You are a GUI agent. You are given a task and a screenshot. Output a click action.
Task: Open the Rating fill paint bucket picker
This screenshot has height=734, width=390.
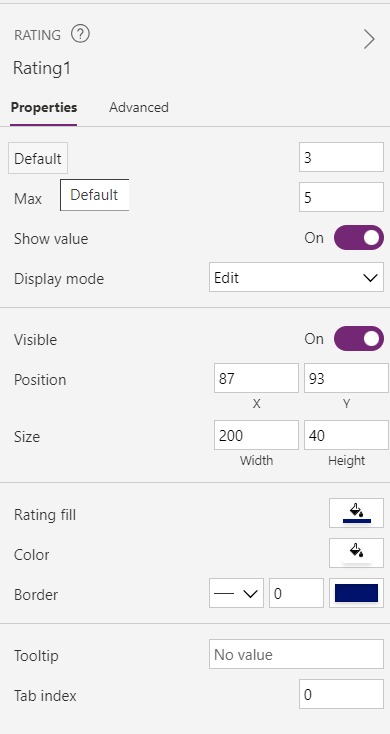pos(356,513)
